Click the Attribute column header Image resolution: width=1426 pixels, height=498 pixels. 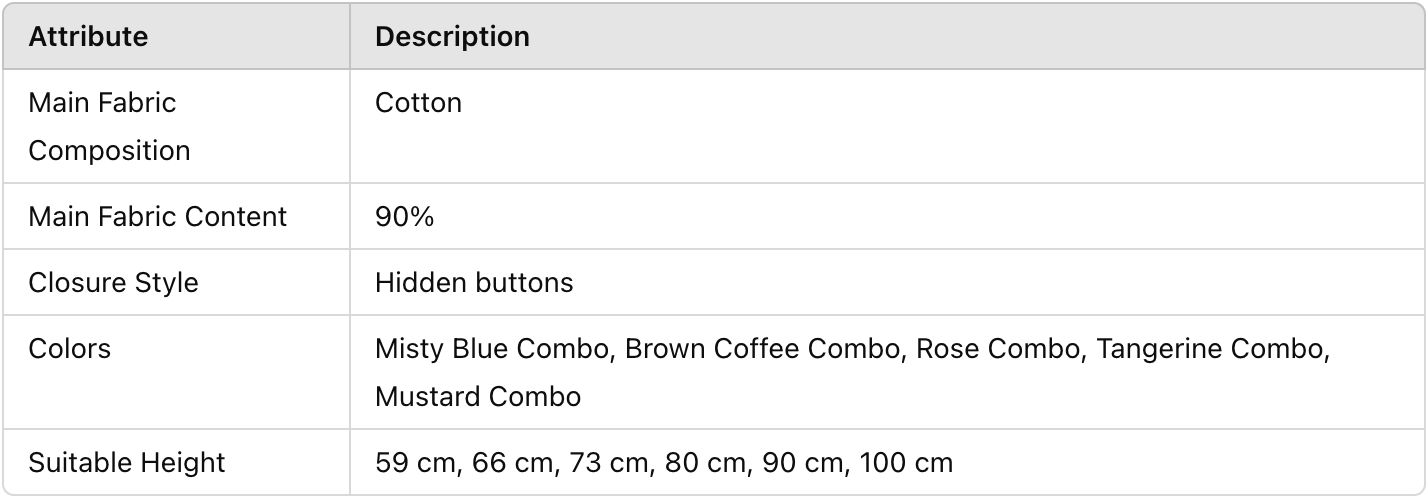[x=88, y=37]
